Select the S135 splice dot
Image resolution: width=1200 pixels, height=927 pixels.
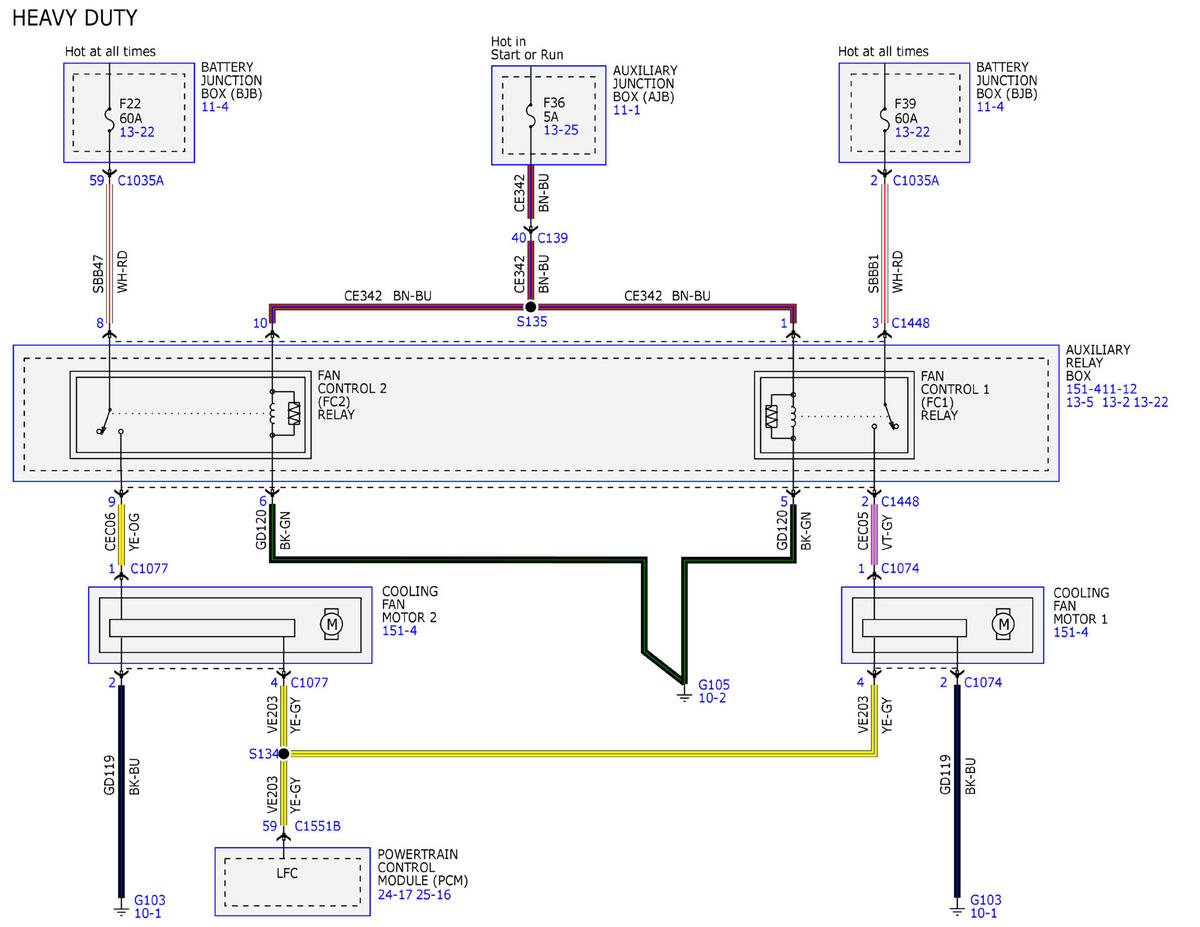coord(531,306)
